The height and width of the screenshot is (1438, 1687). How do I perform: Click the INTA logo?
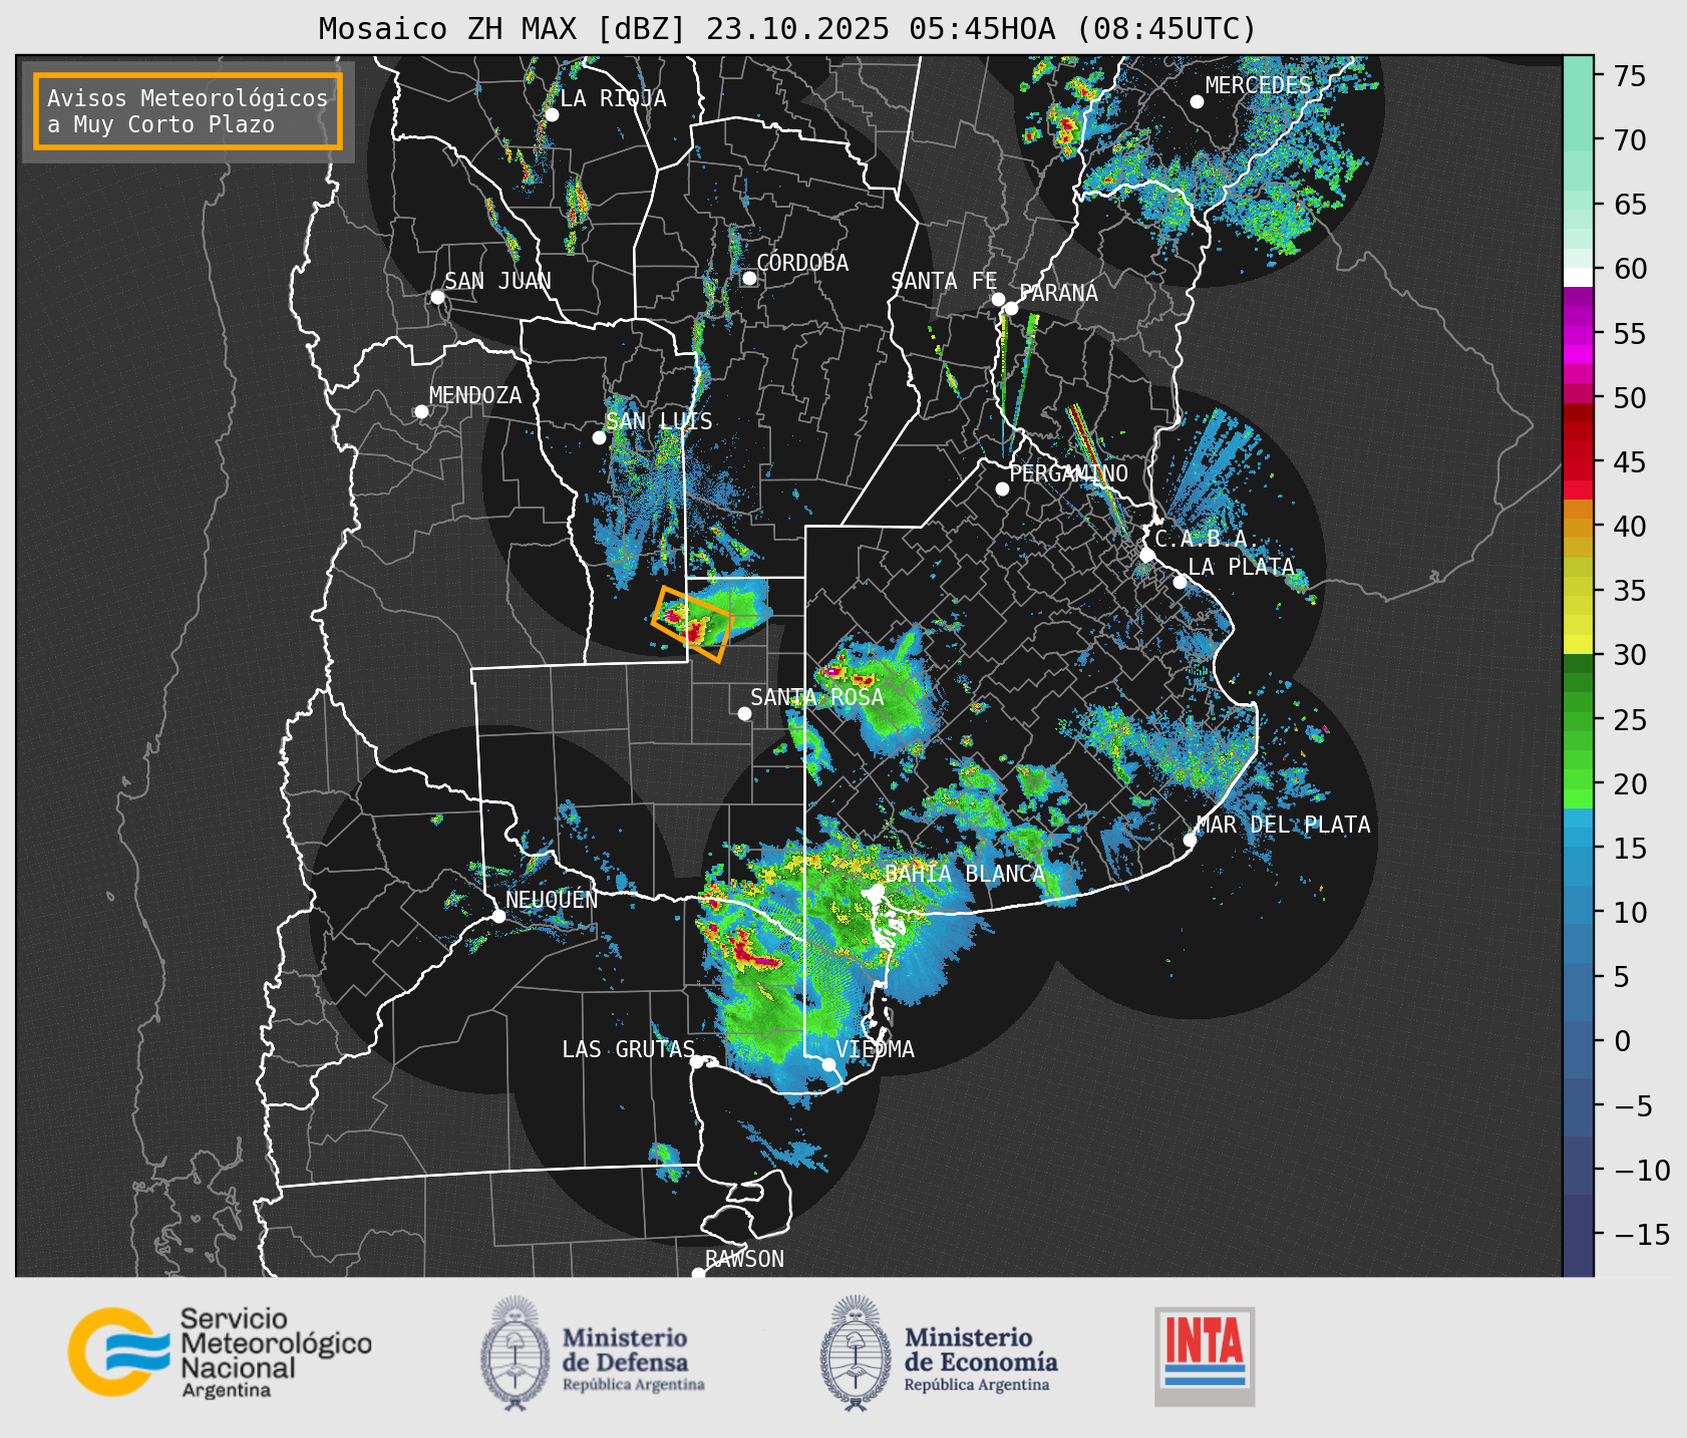click(1204, 1356)
